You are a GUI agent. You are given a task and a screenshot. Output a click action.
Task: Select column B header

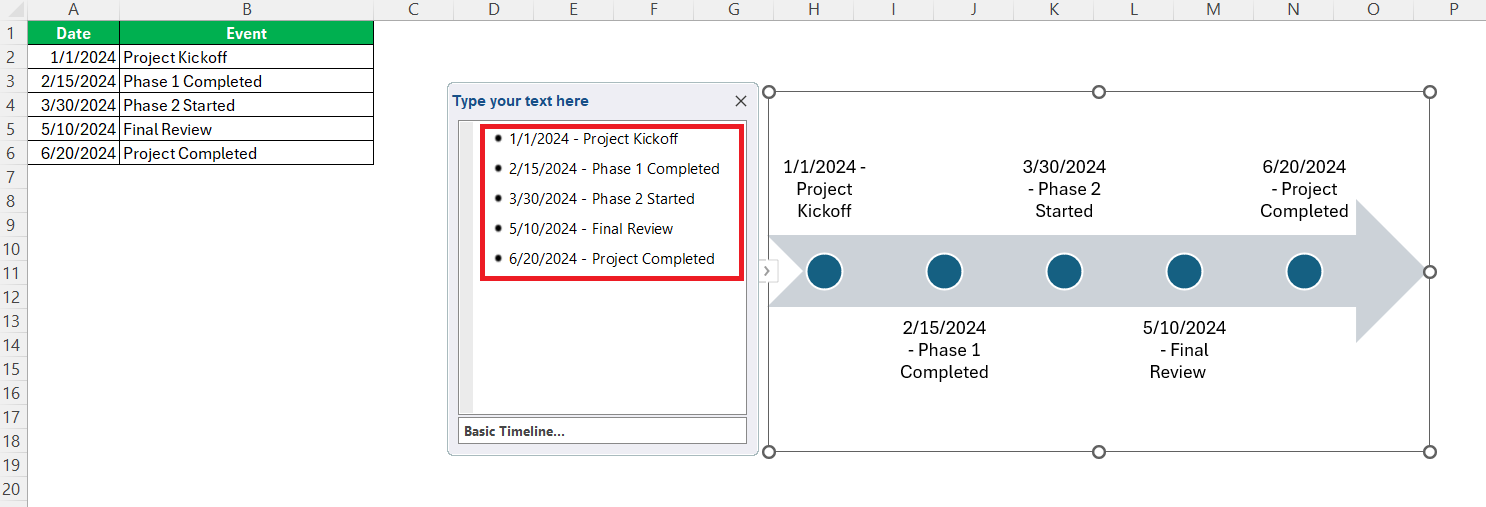point(246,9)
